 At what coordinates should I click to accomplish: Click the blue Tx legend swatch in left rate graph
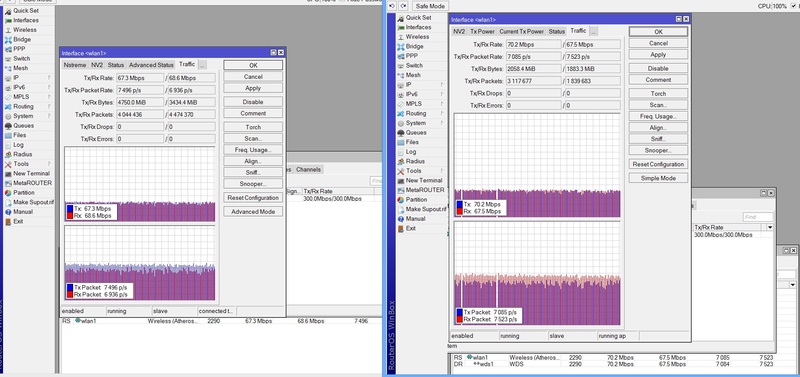(70, 208)
